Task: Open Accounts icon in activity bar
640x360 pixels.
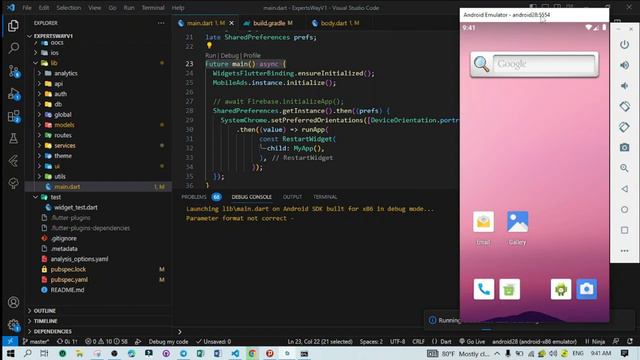Action: 13,302
